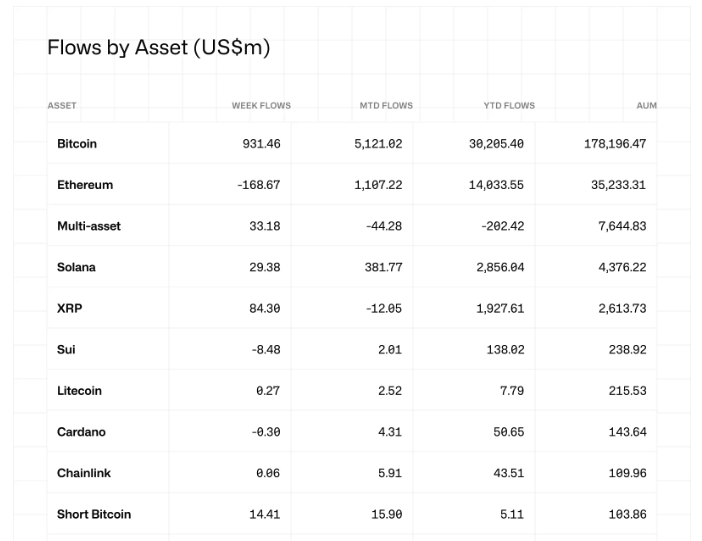This screenshot has height=541, width=702.
Task: Click Short Bitcoin MTD flows value 15.90
Action: coord(387,515)
